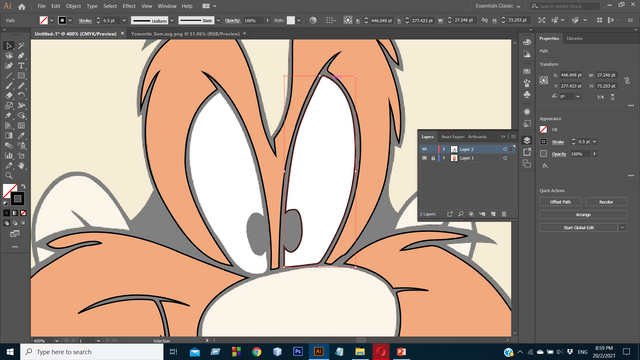This screenshot has height=360, width=640.
Task: Open rotation angle dropdown in Transform
Action: (x=578, y=96)
